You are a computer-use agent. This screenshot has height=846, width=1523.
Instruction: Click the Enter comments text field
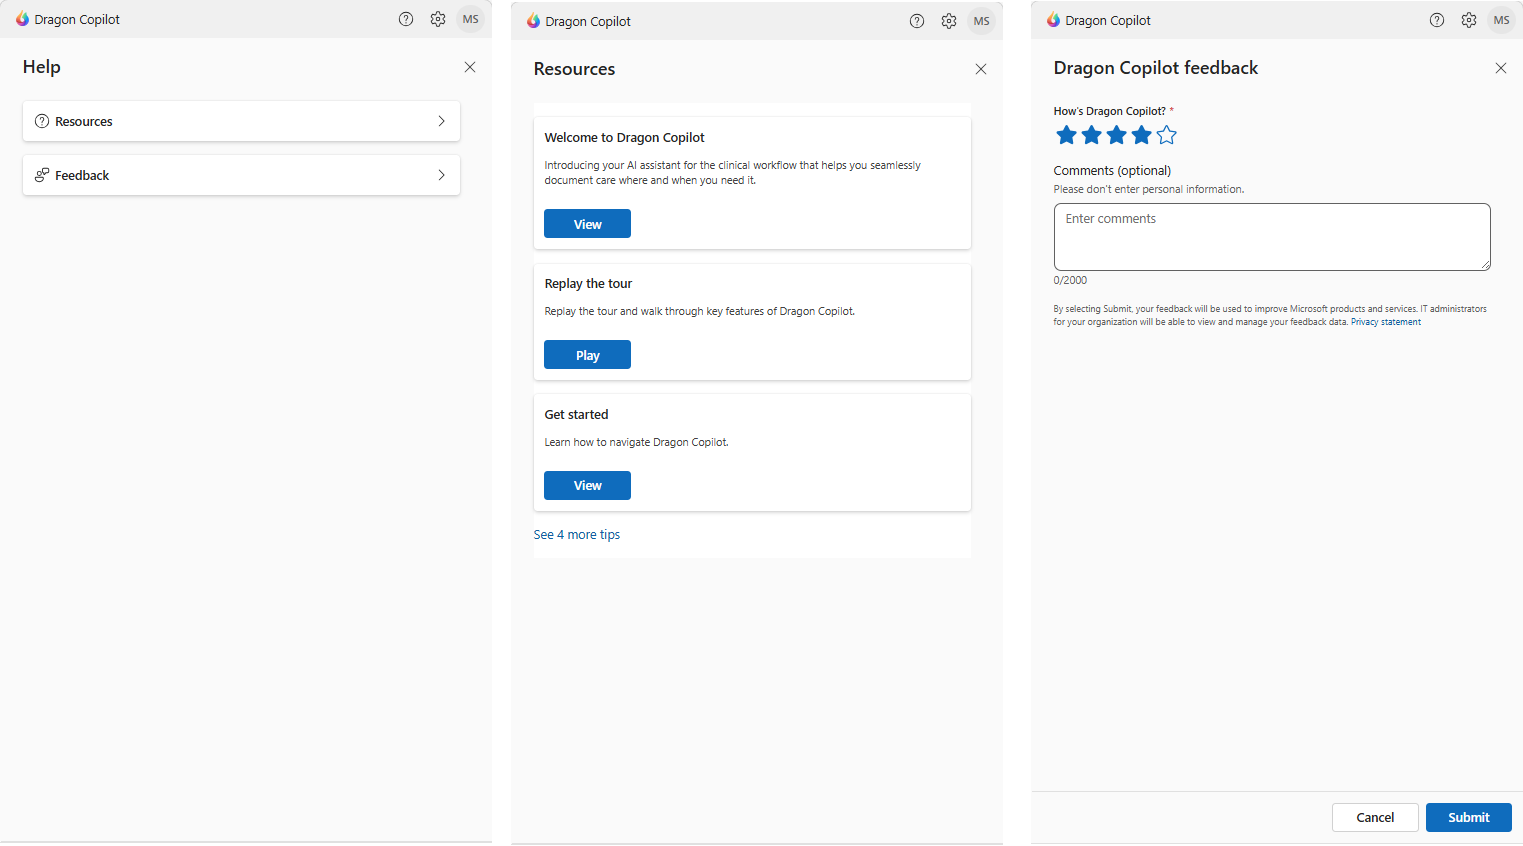pyautogui.click(x=1271, y=236)
